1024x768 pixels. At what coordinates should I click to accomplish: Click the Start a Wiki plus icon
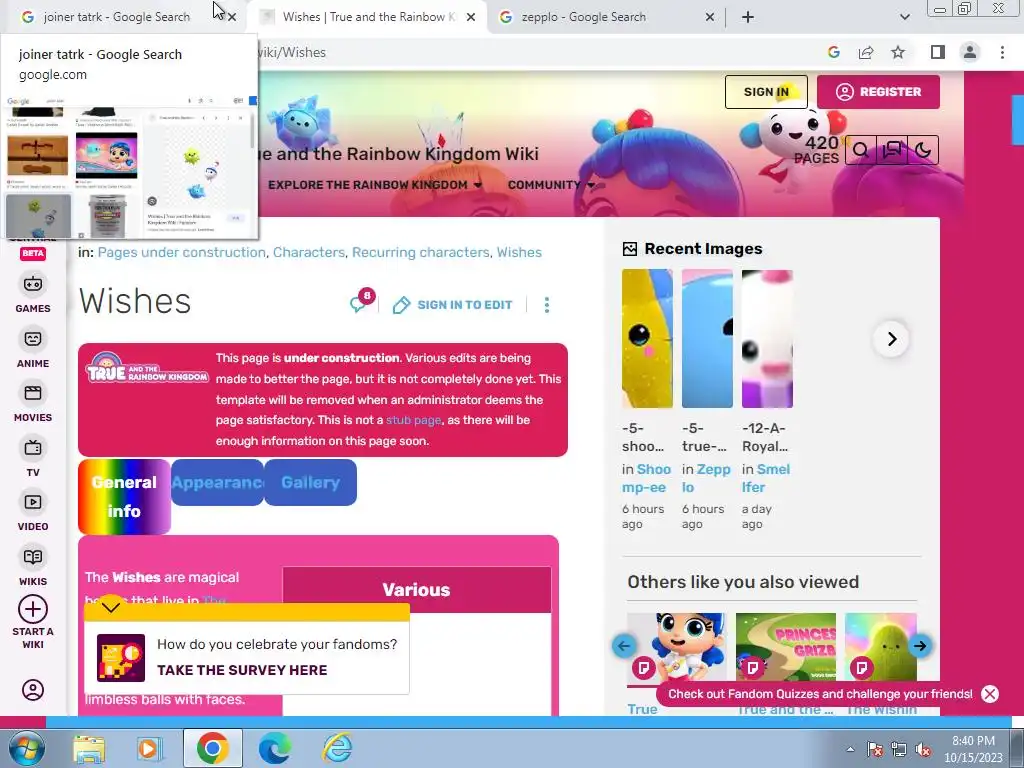point(33,609)
